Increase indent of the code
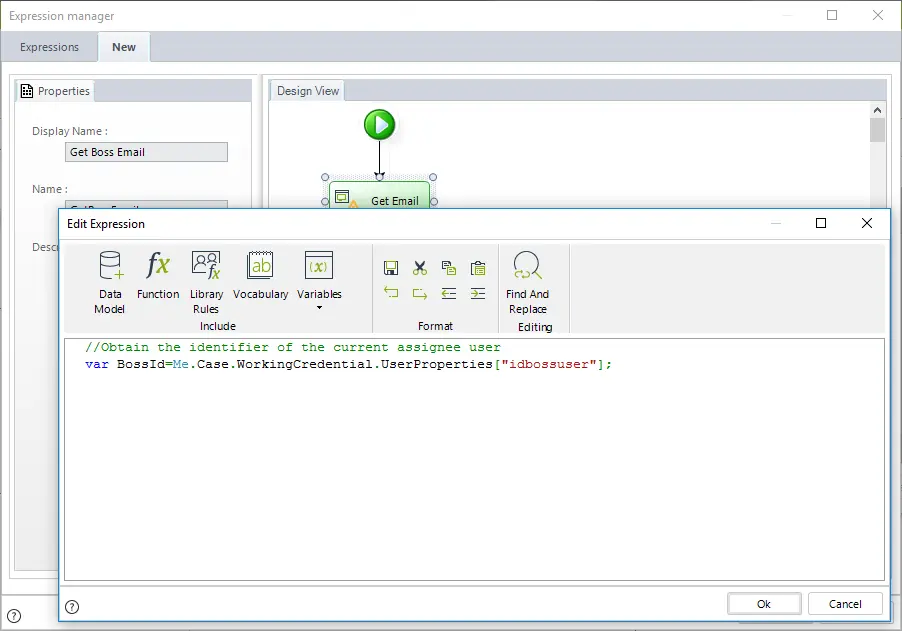Image resolution: width=902 pixels, height=631 pixels. click(x=478, y=293)
